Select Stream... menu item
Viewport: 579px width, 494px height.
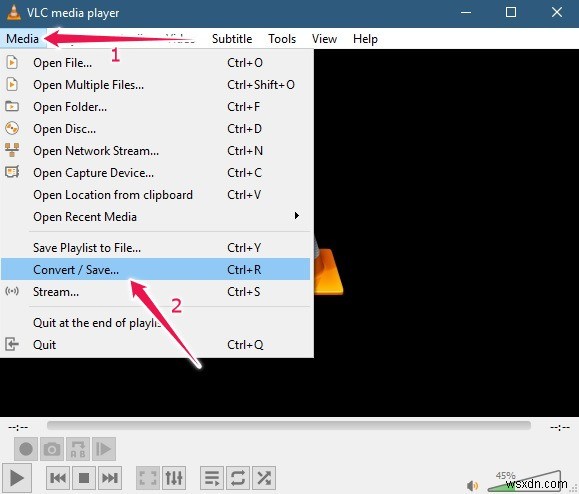pyautogui.click(x=155, y=292)
